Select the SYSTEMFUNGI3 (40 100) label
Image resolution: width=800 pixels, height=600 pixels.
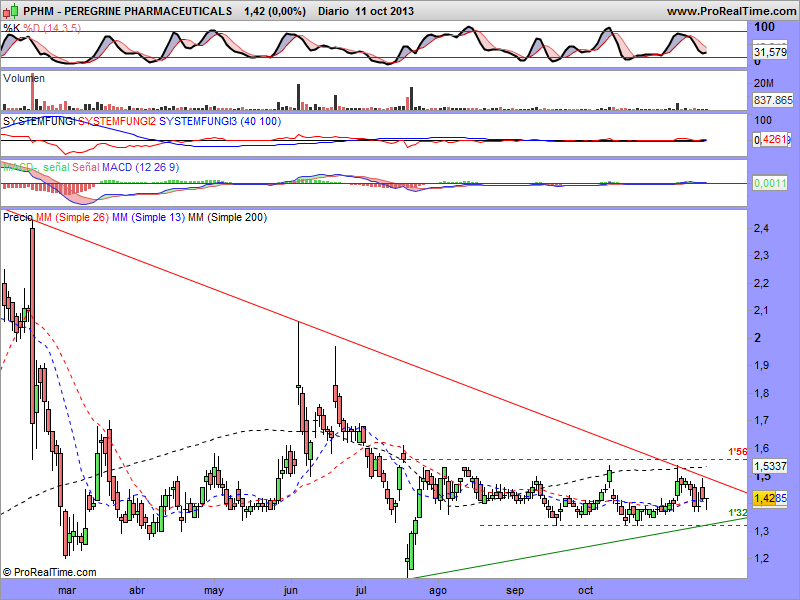point(220,121)
